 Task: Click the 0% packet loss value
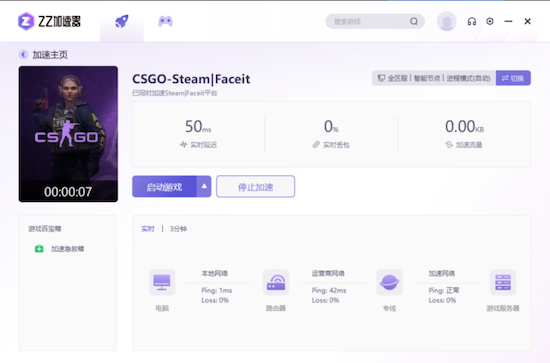[331, 126]
